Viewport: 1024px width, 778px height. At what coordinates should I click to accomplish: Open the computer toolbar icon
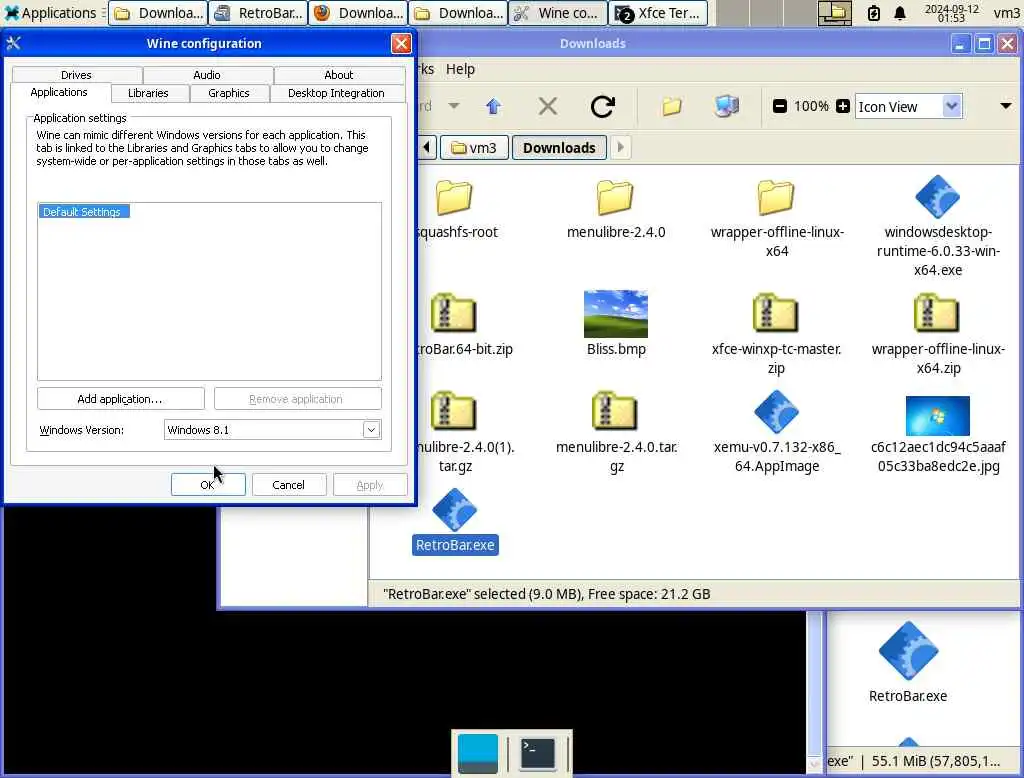click(x=726, y=106)
